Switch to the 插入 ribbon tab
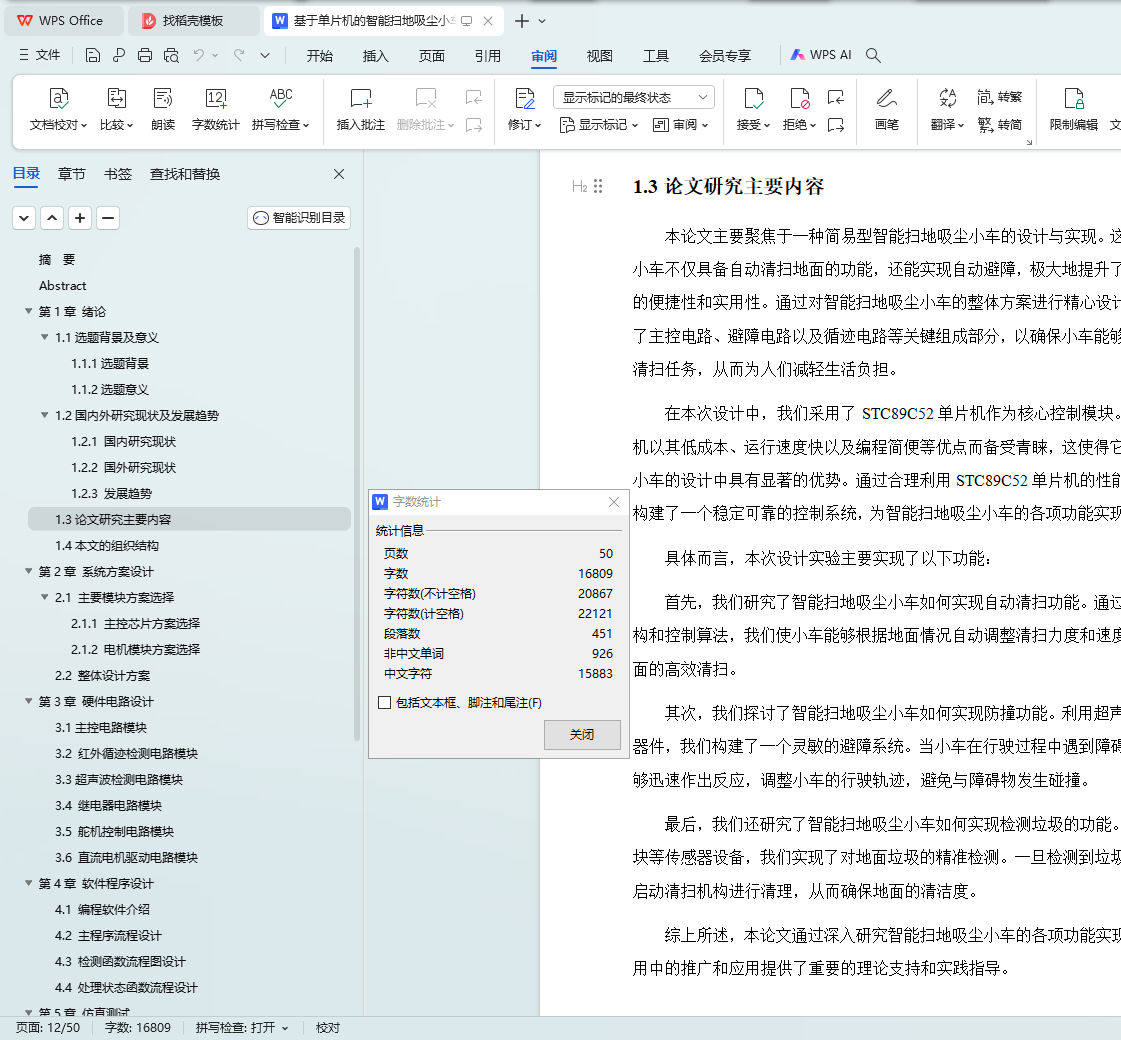 point(375,56)
